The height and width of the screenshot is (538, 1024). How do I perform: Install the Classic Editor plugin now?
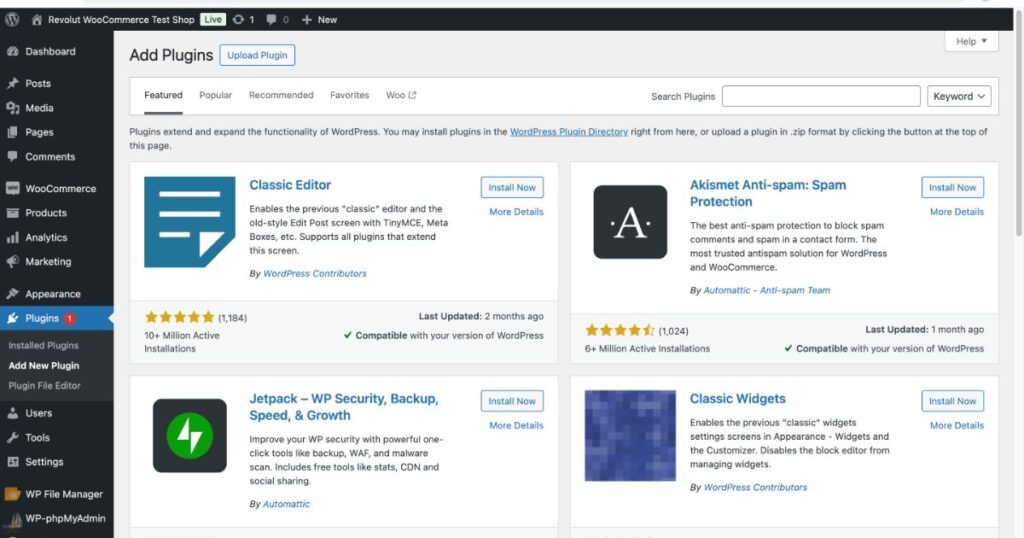512,187
